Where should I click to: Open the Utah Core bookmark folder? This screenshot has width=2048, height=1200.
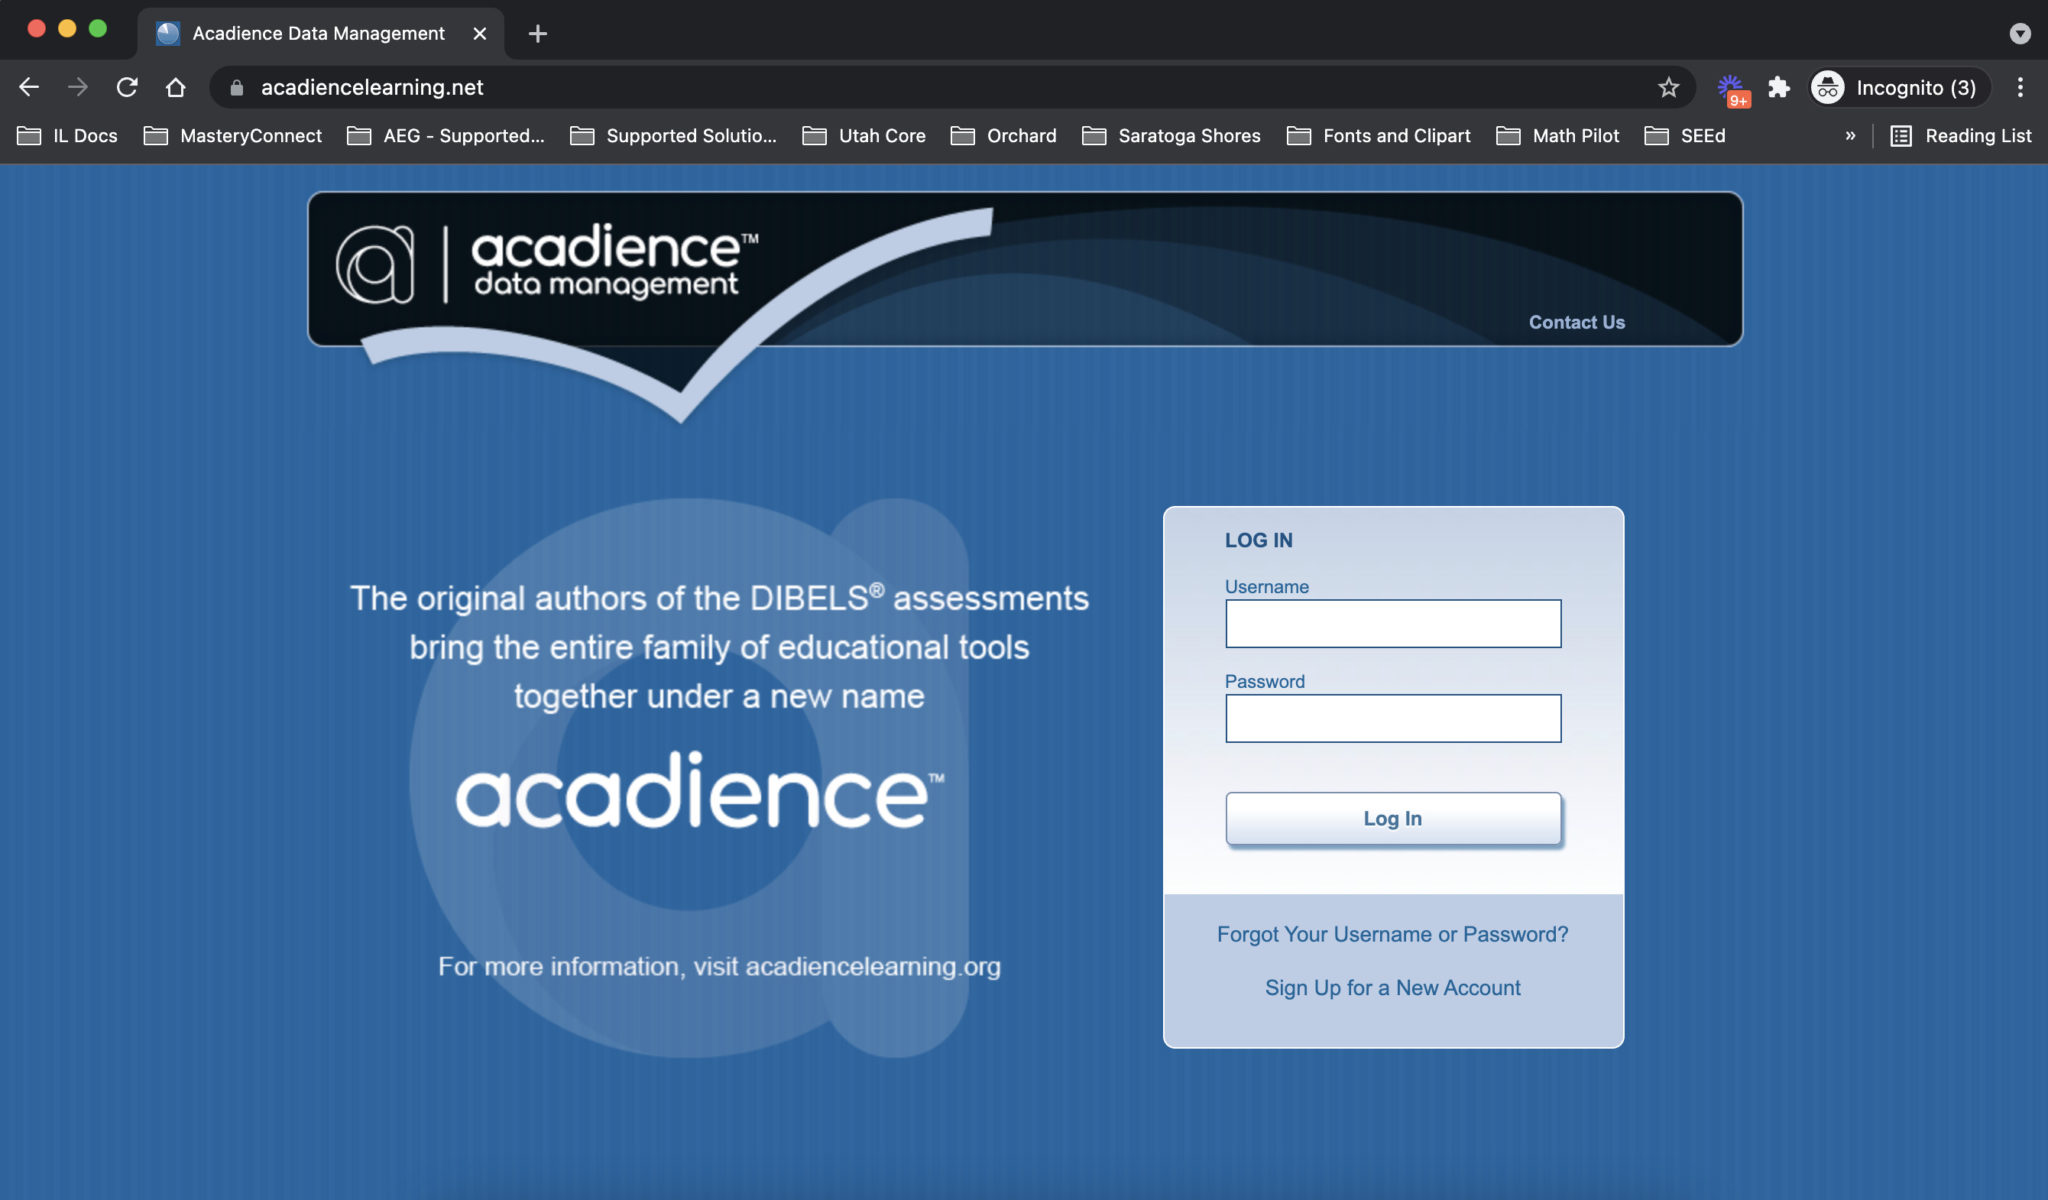click(864, 135)
